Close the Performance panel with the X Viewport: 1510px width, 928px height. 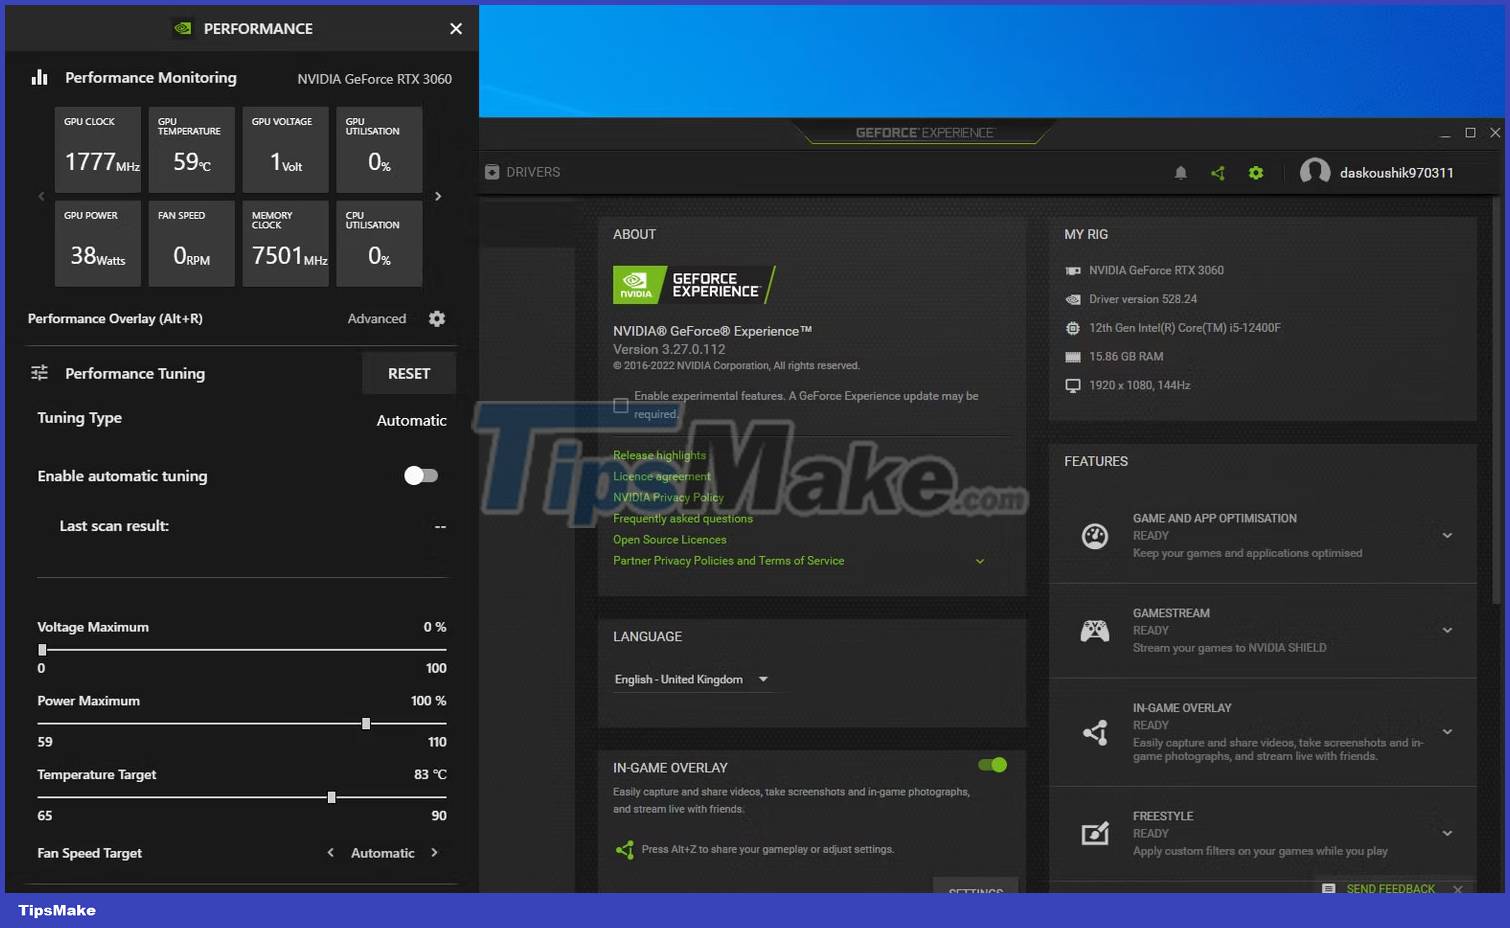(456, 29)
